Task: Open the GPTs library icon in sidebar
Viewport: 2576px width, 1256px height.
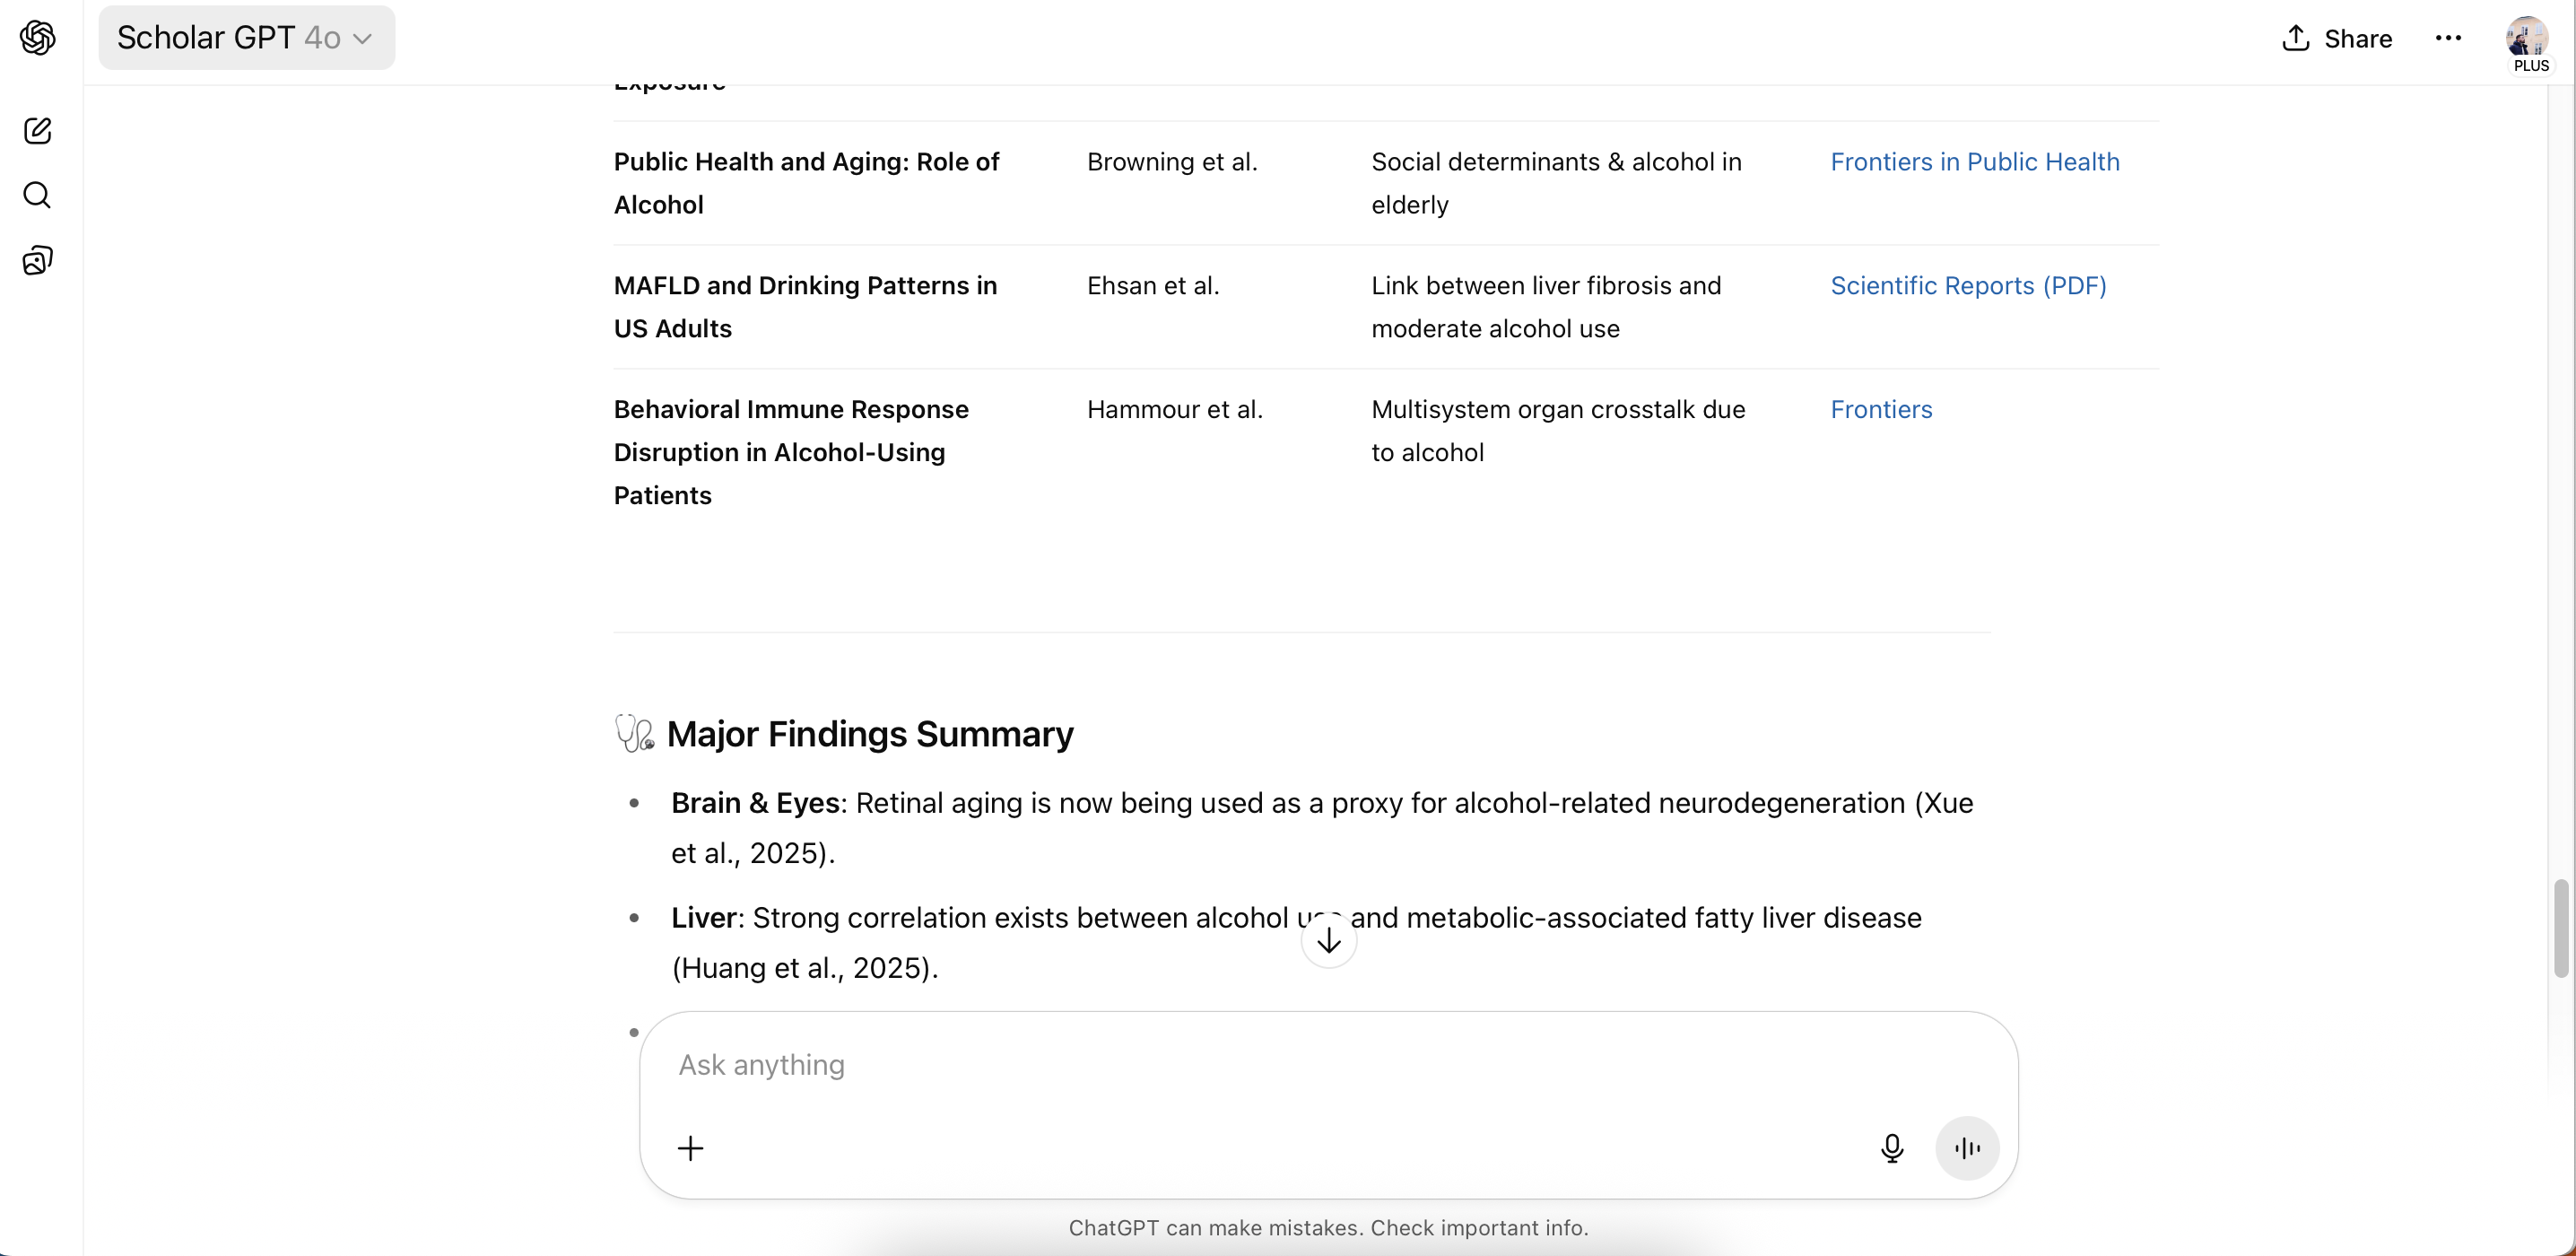Action: (x=37, y=261)
